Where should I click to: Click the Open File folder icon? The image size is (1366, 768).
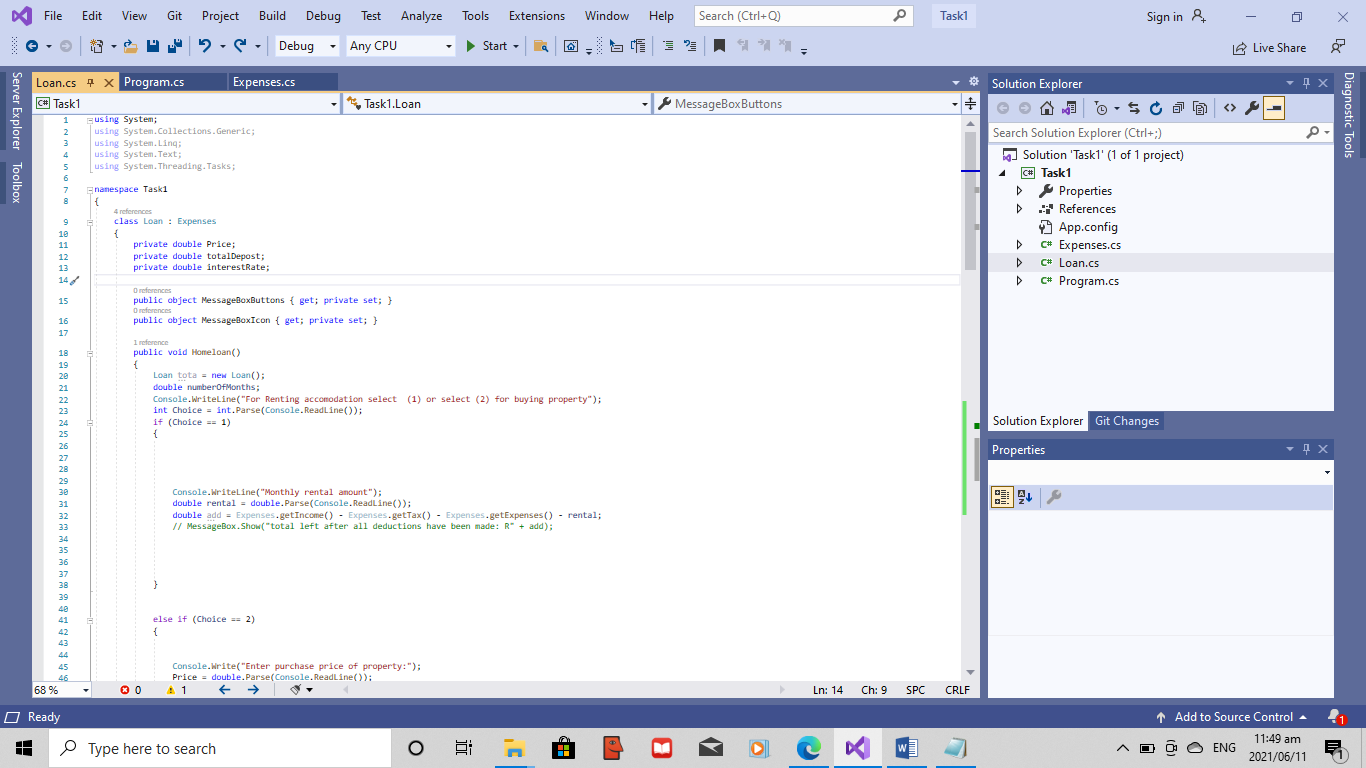[130, 46]
